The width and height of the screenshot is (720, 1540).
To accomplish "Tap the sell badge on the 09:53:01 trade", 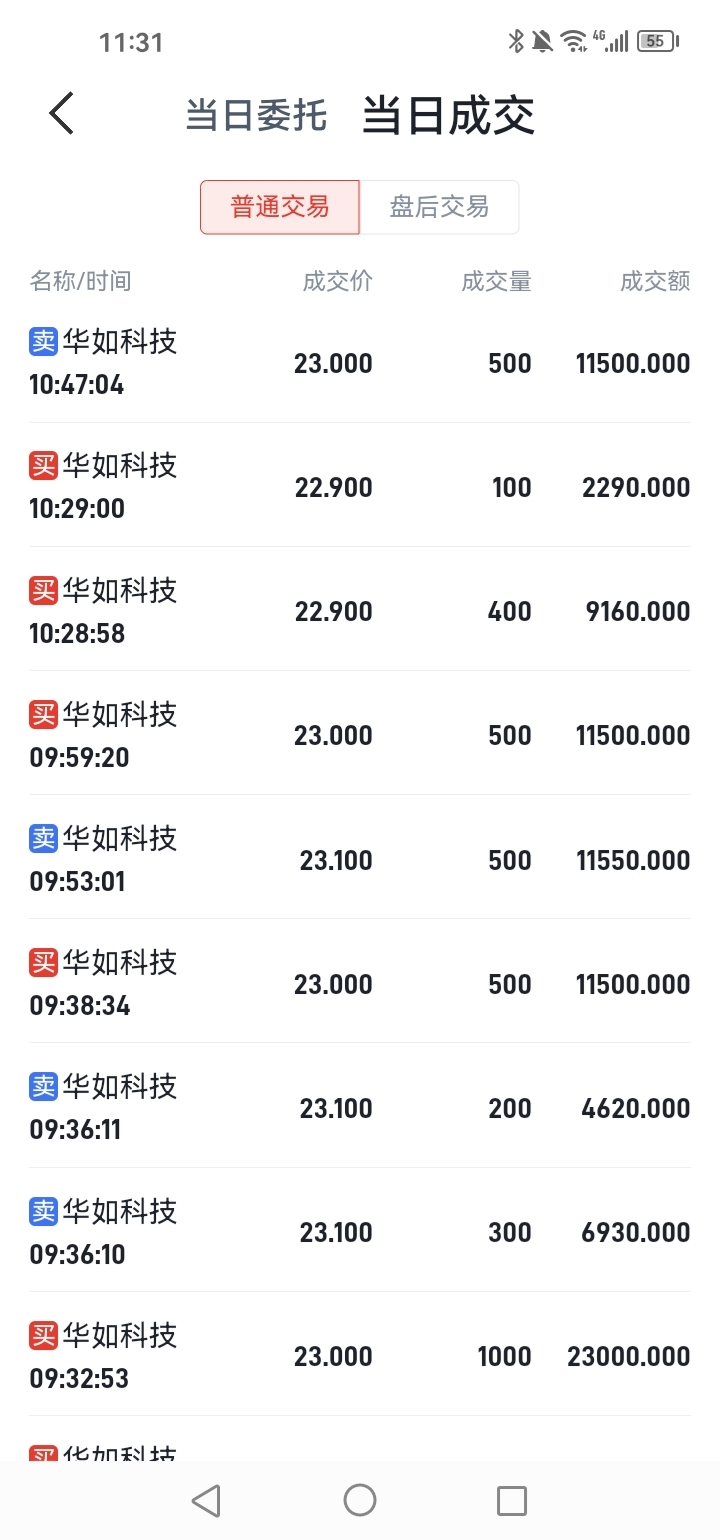I will (x=44, y=837).
